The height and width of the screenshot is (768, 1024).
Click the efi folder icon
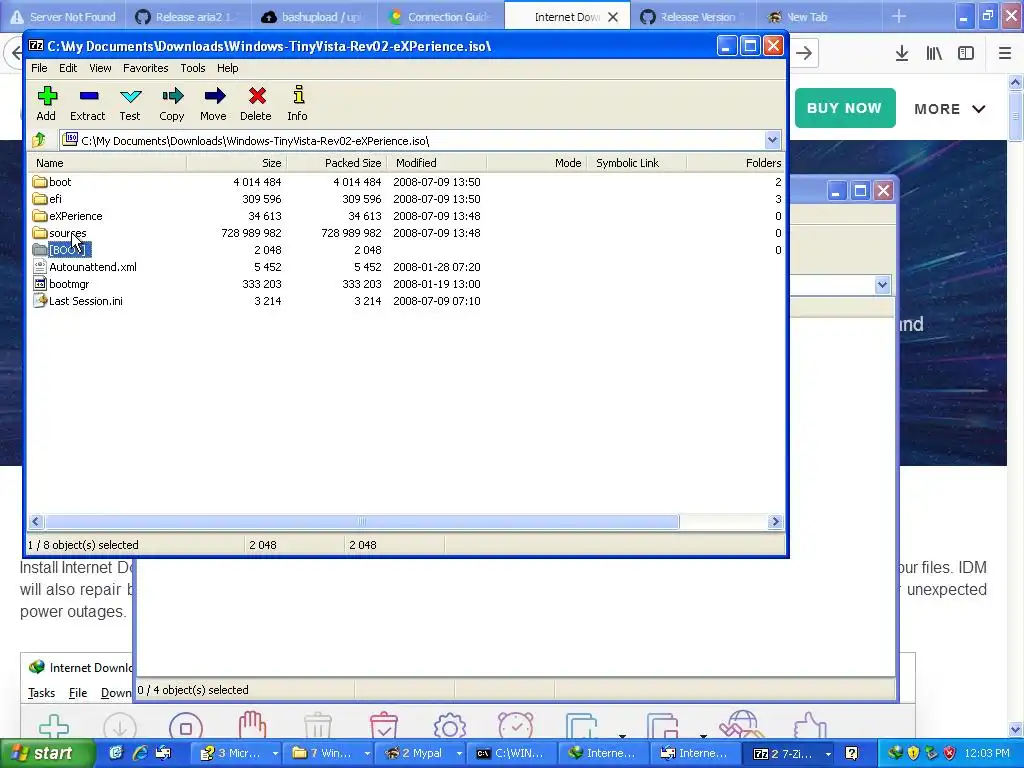point(40,199)
